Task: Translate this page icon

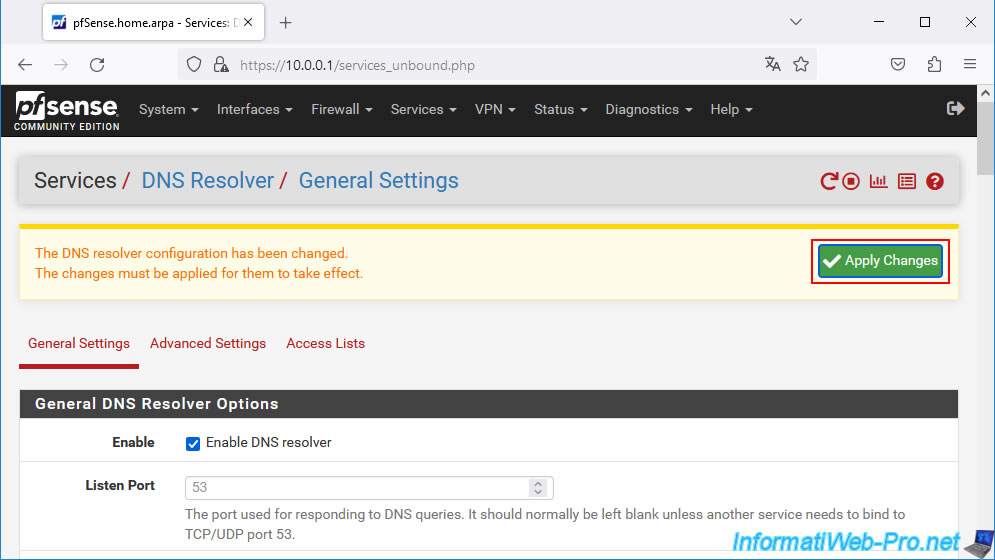Action: pos(772,64)
